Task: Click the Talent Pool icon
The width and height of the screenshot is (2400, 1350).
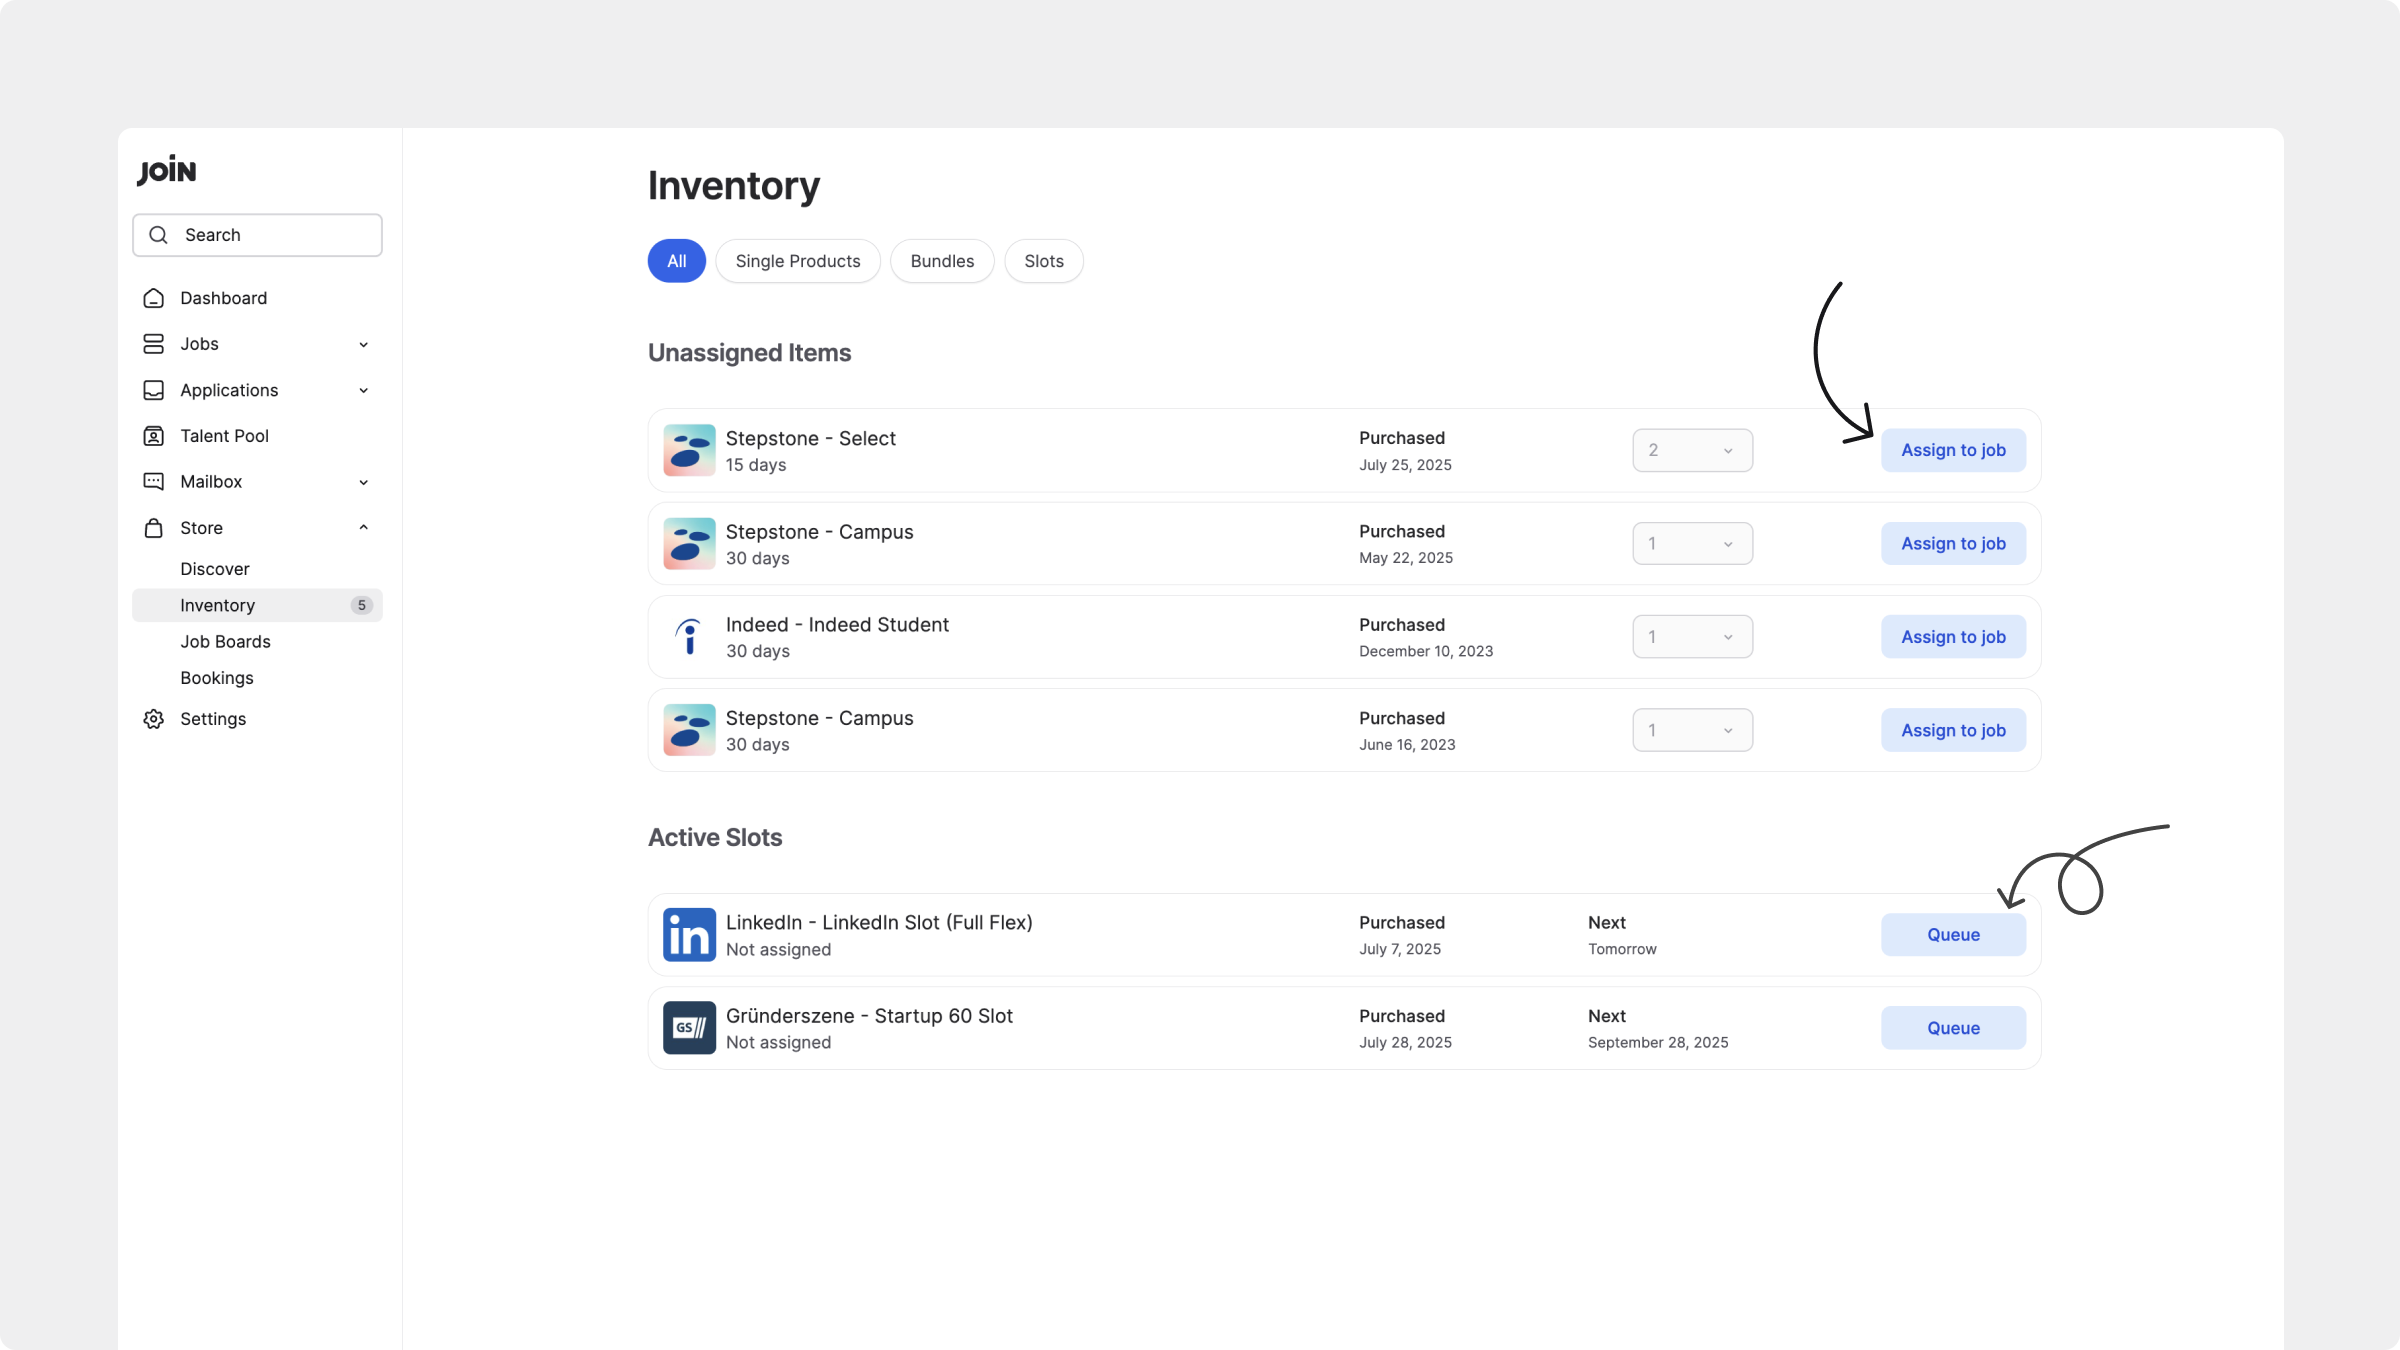Action: 153,436
